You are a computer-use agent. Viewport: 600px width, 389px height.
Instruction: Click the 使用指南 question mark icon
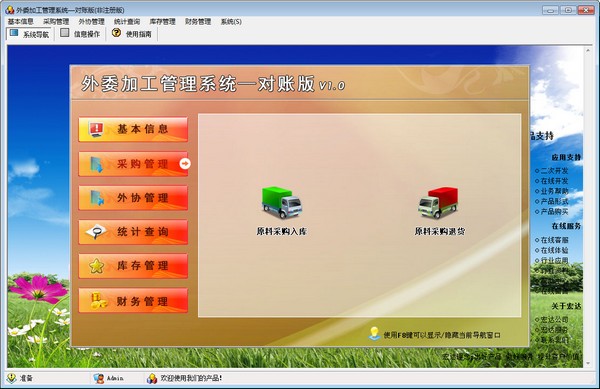pyautogui.click(x=116, y=33)
